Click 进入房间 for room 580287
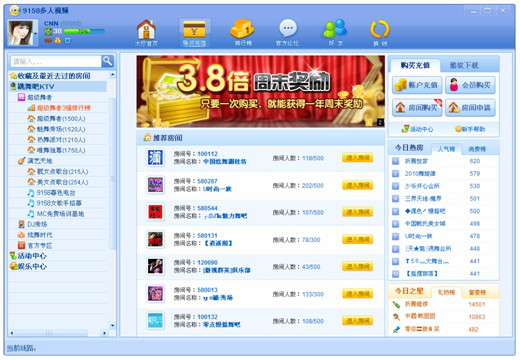 point(357,185)
